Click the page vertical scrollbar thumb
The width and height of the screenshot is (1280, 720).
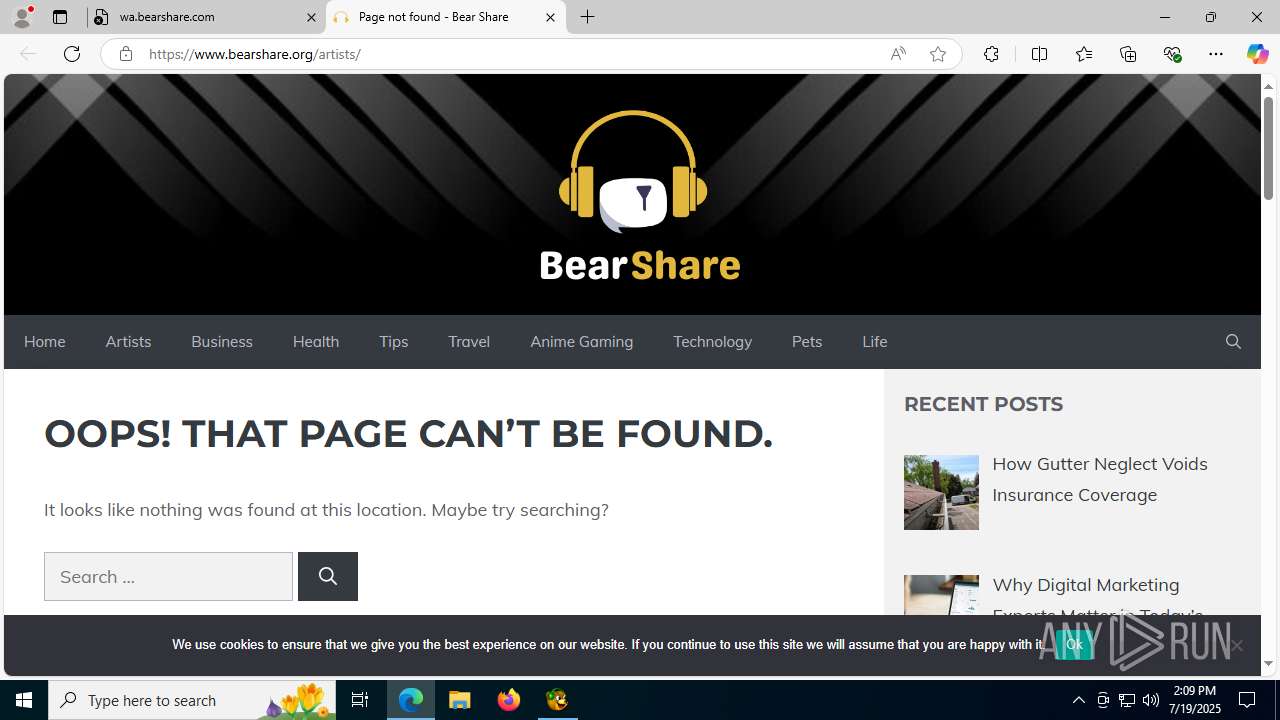point(1268,148)
